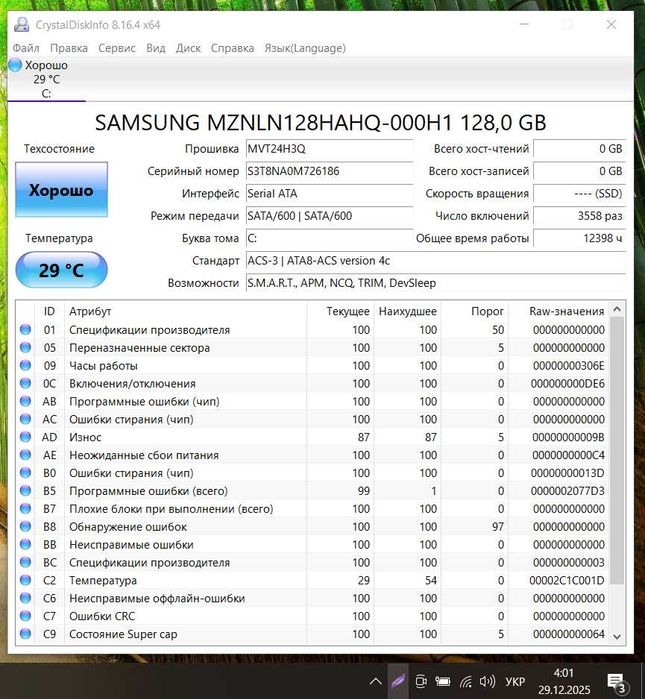This screenshot has width=645, height=699.
Task: Click the Буква тома field C:
Action: [x=329, y=238]
